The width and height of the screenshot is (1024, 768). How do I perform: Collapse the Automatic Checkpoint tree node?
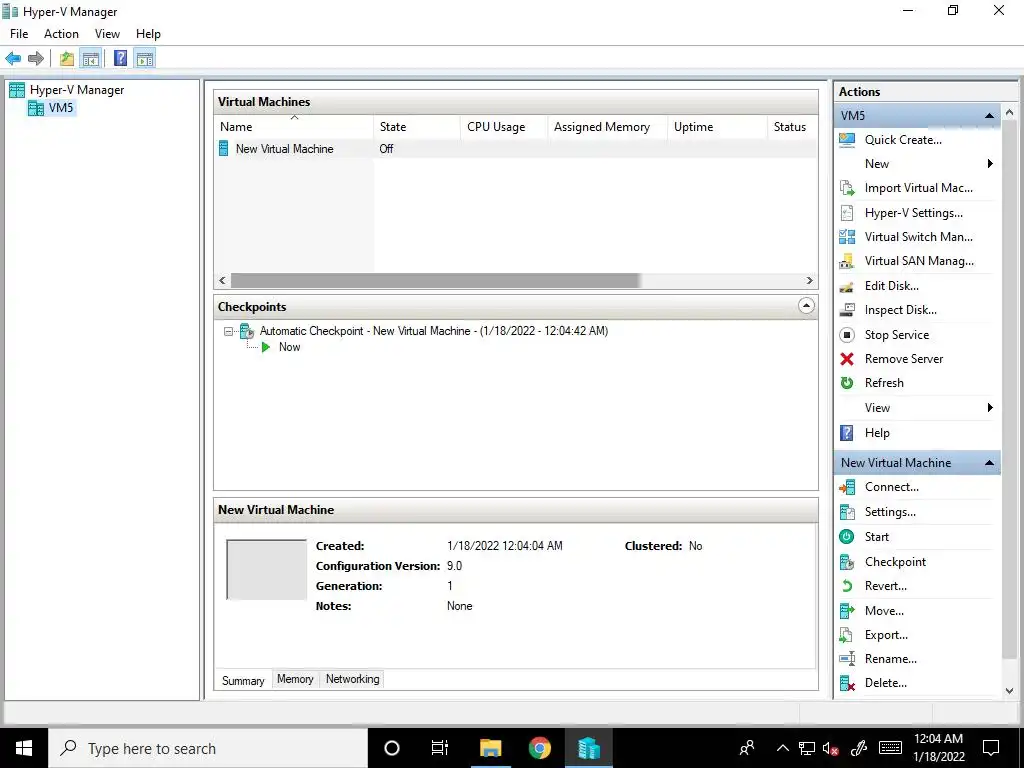[x=228, y=332]
